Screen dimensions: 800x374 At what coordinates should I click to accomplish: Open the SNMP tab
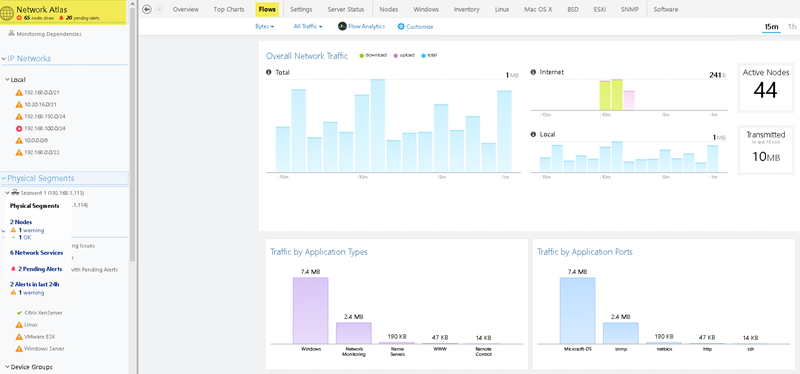click(x=629, y=9)
